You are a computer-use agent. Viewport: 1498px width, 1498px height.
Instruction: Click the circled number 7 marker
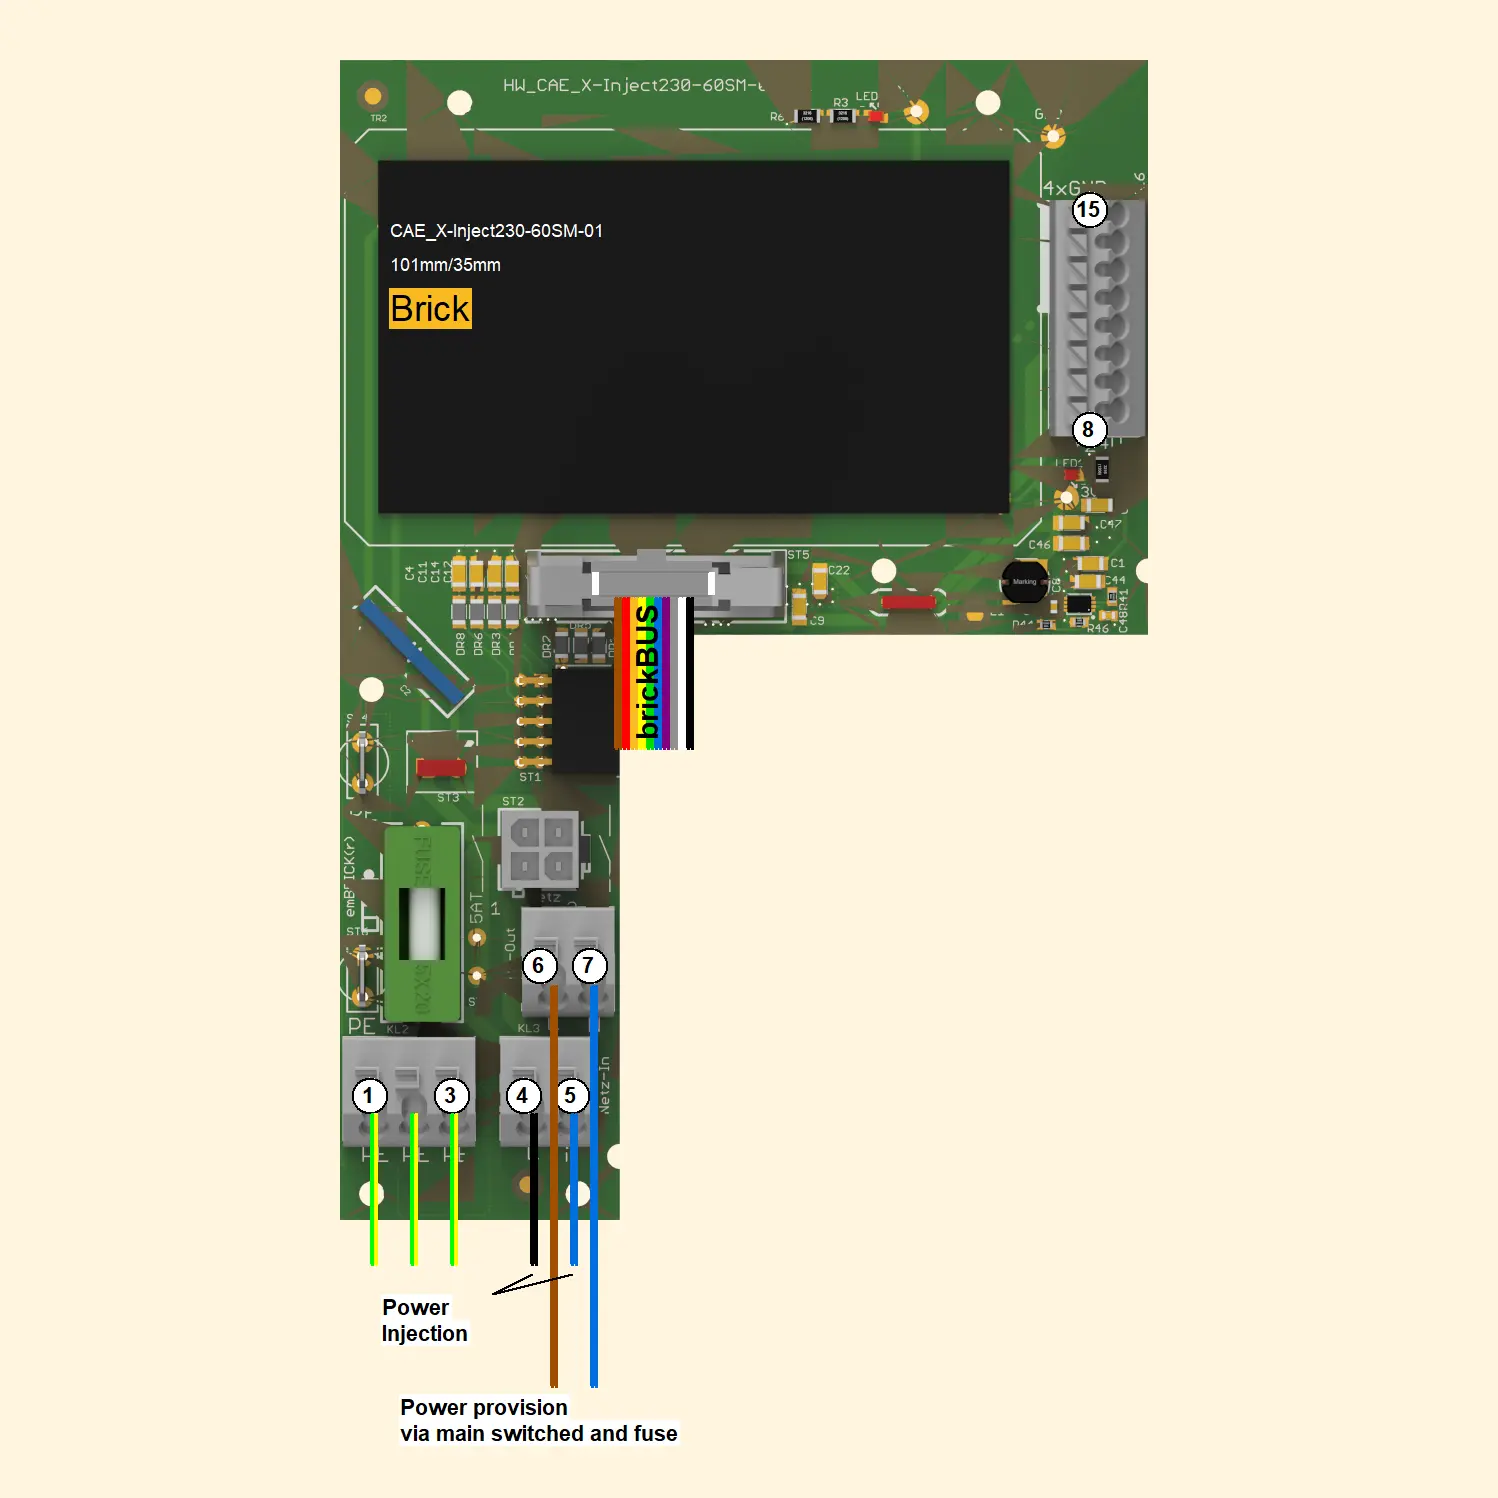tap(589, 965)
